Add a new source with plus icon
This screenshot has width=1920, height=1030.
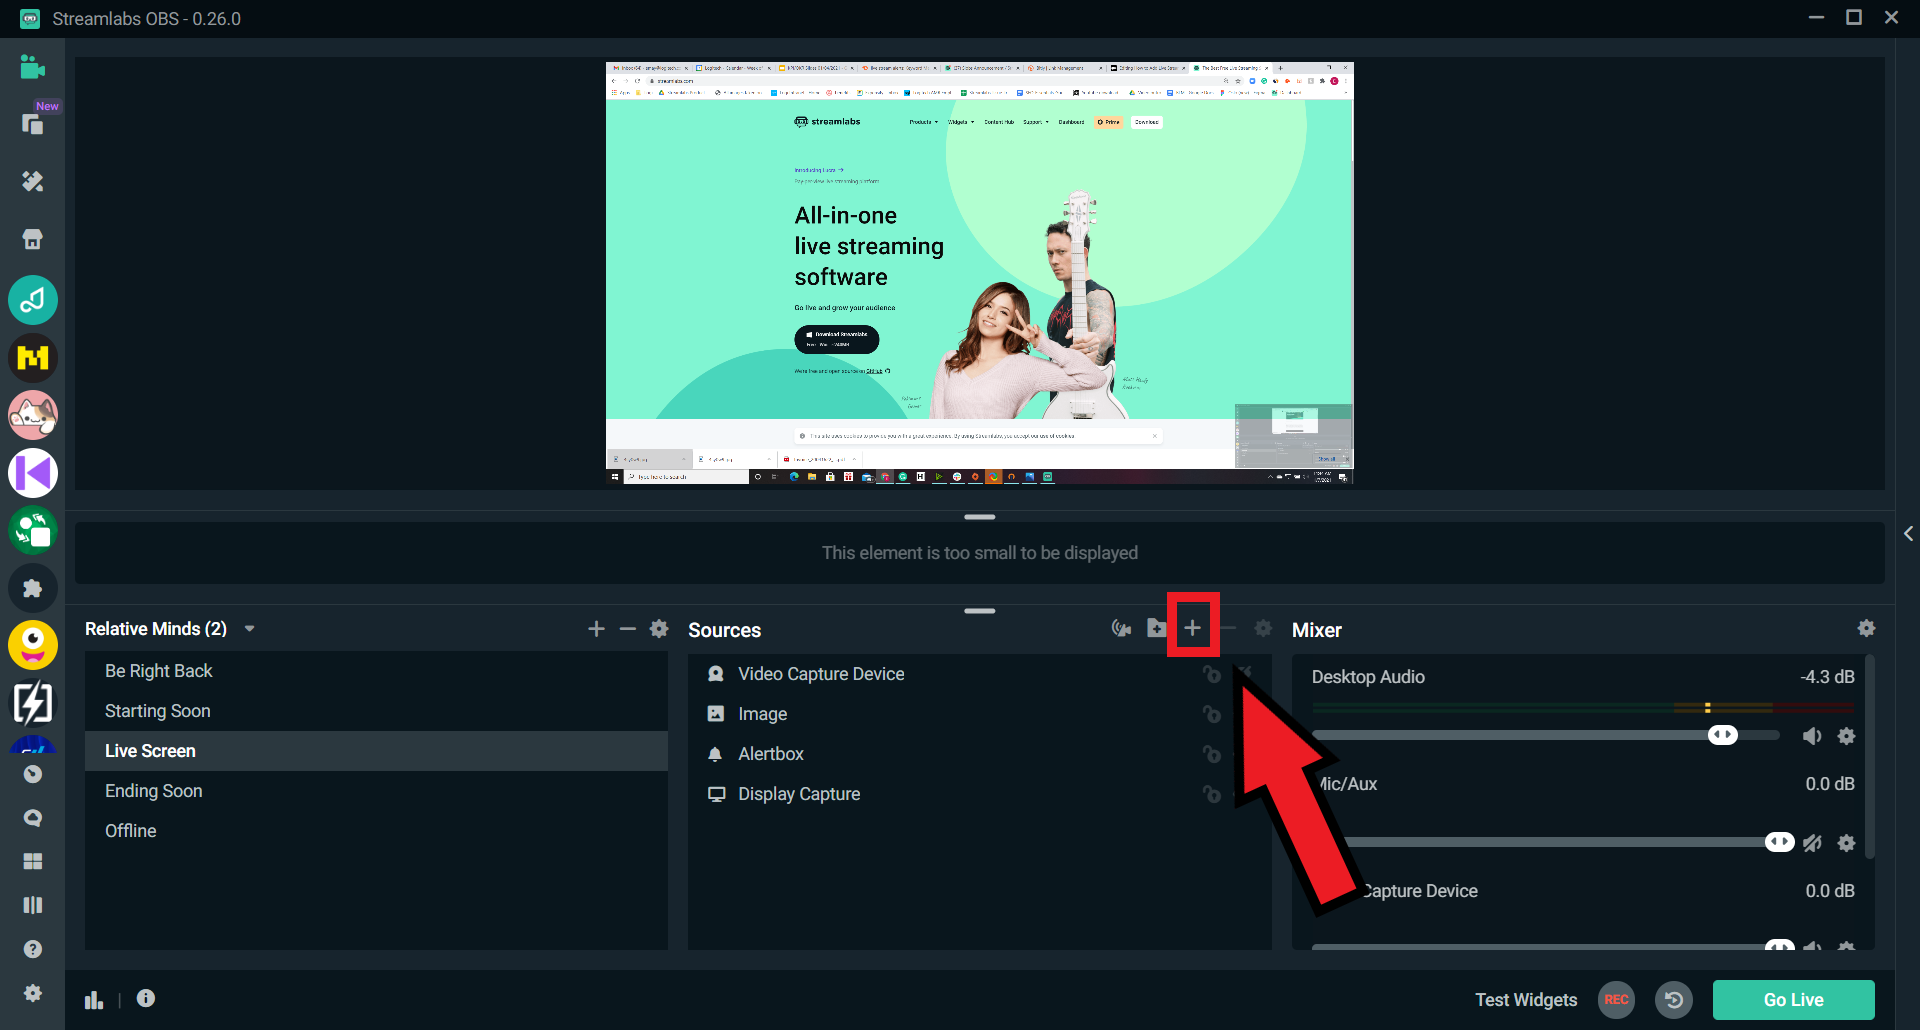pos(1192,628)
